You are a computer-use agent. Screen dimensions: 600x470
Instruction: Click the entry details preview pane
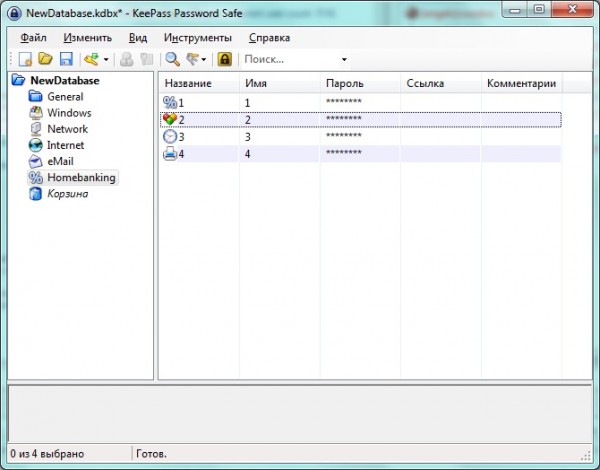click(x=300, y=414)
